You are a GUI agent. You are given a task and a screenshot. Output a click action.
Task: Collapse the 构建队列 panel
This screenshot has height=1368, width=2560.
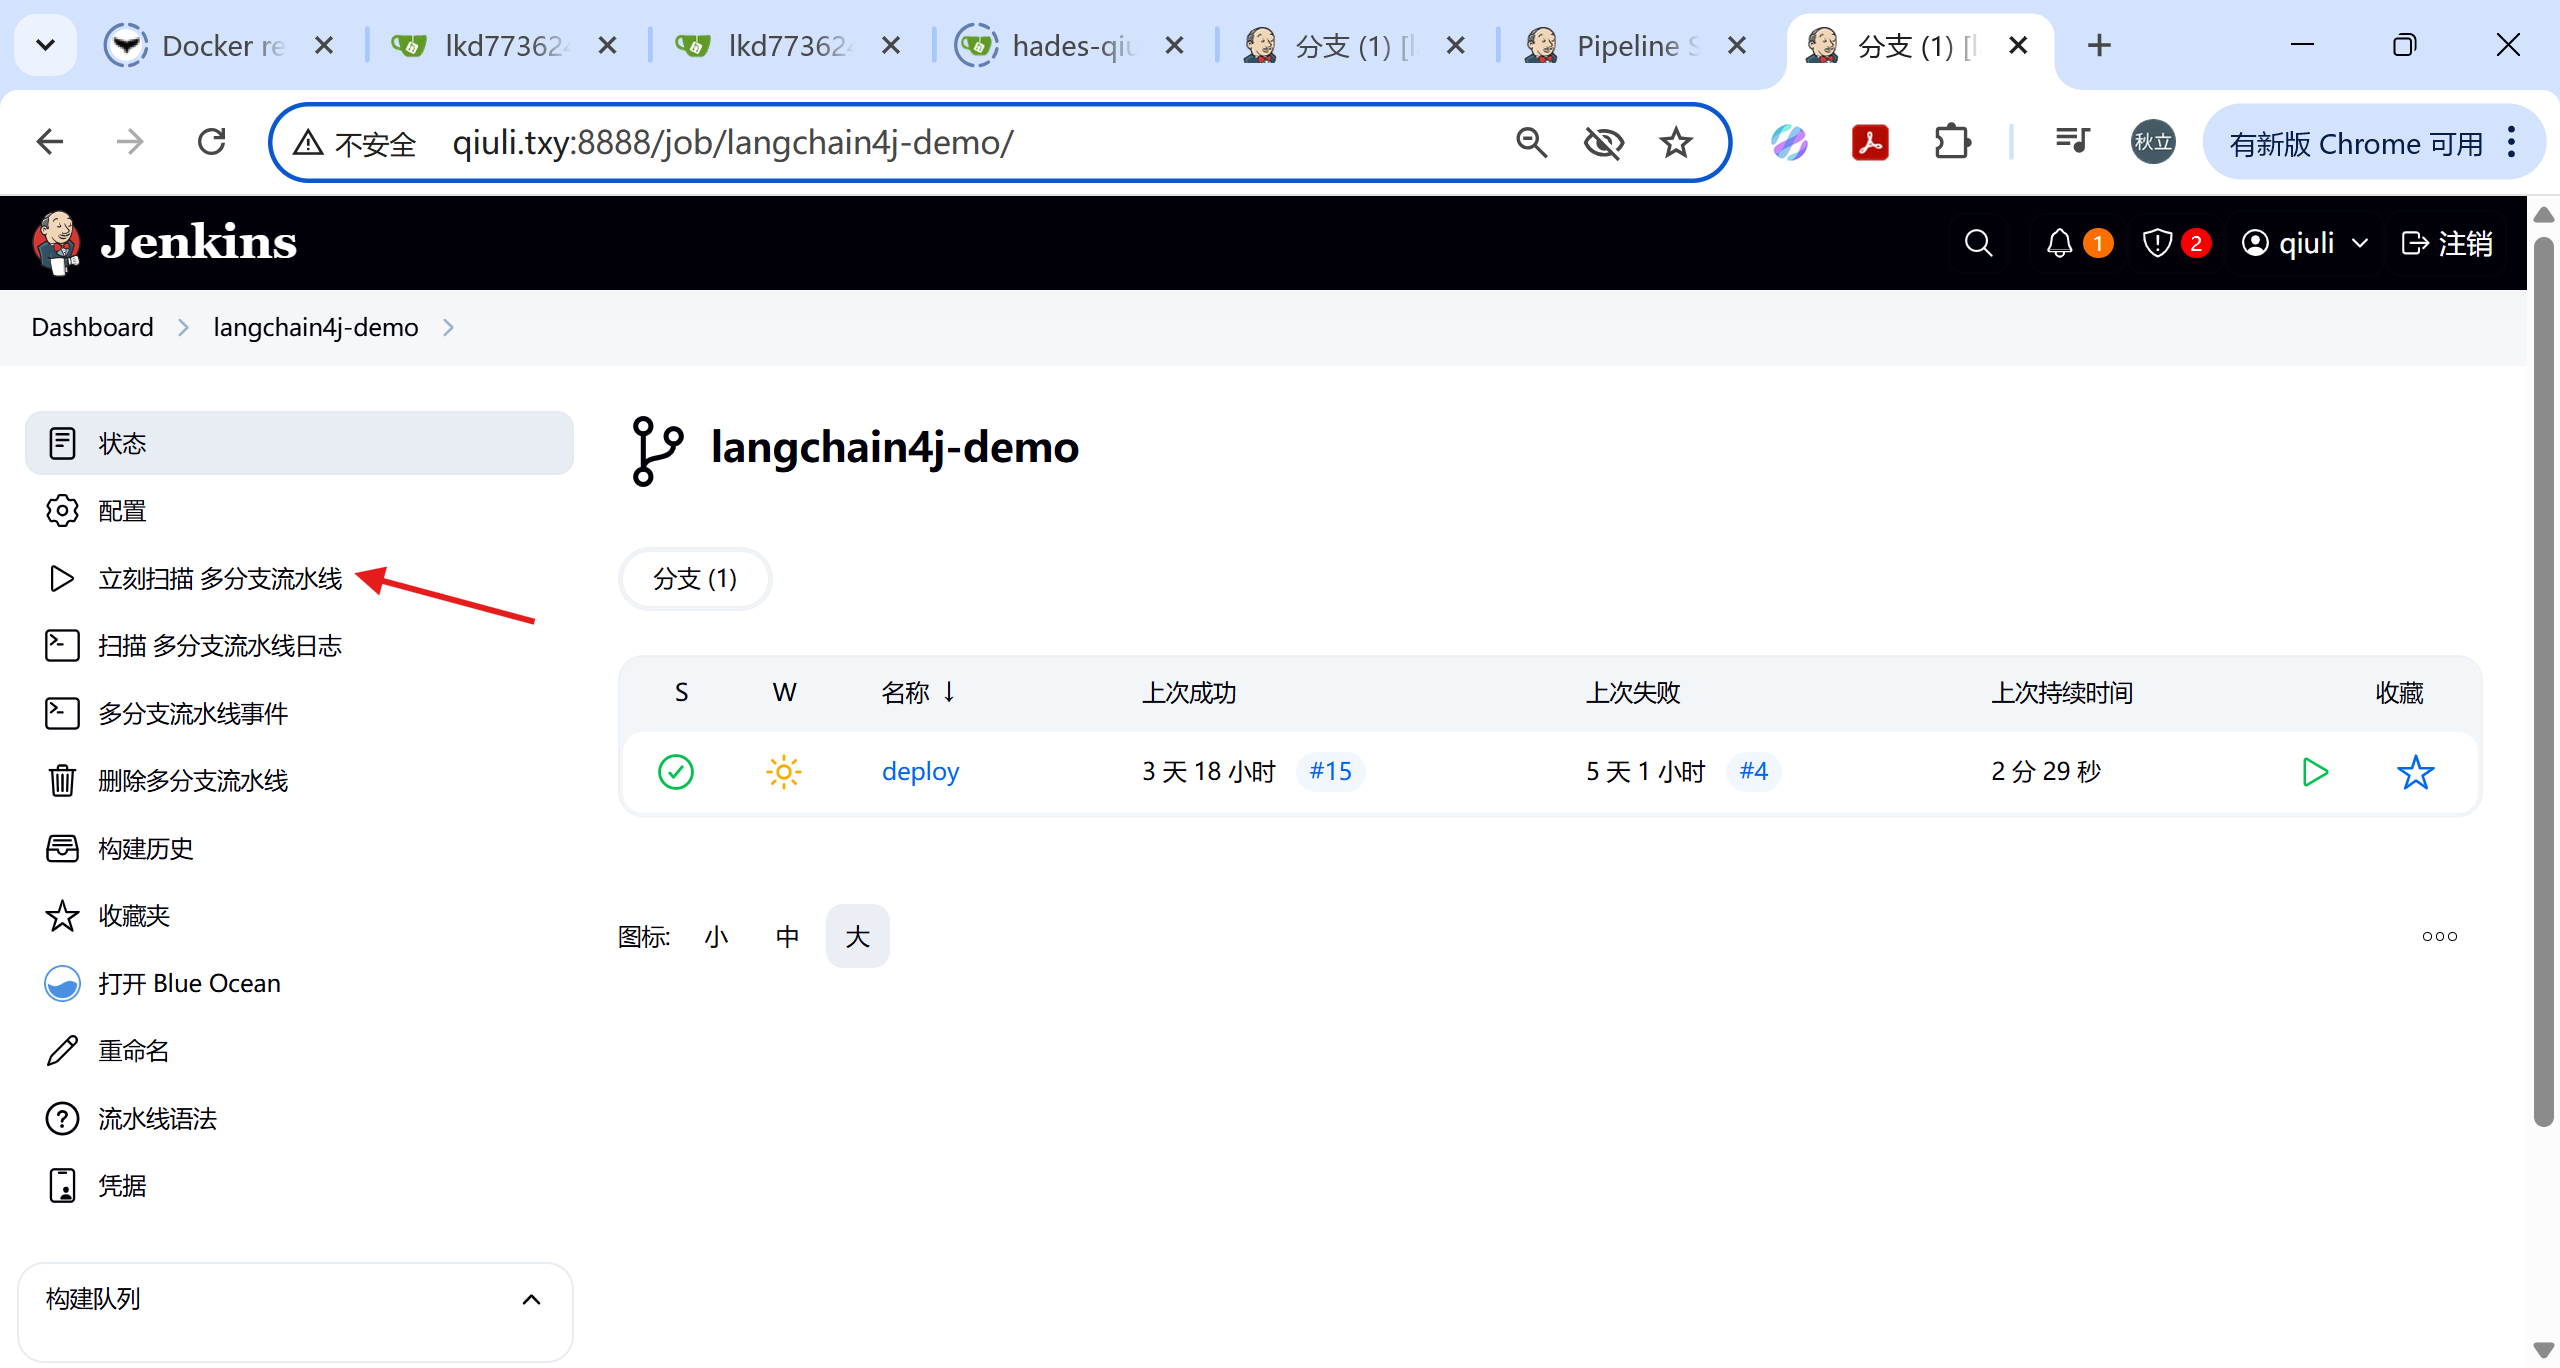click(x=531, y=1299)
